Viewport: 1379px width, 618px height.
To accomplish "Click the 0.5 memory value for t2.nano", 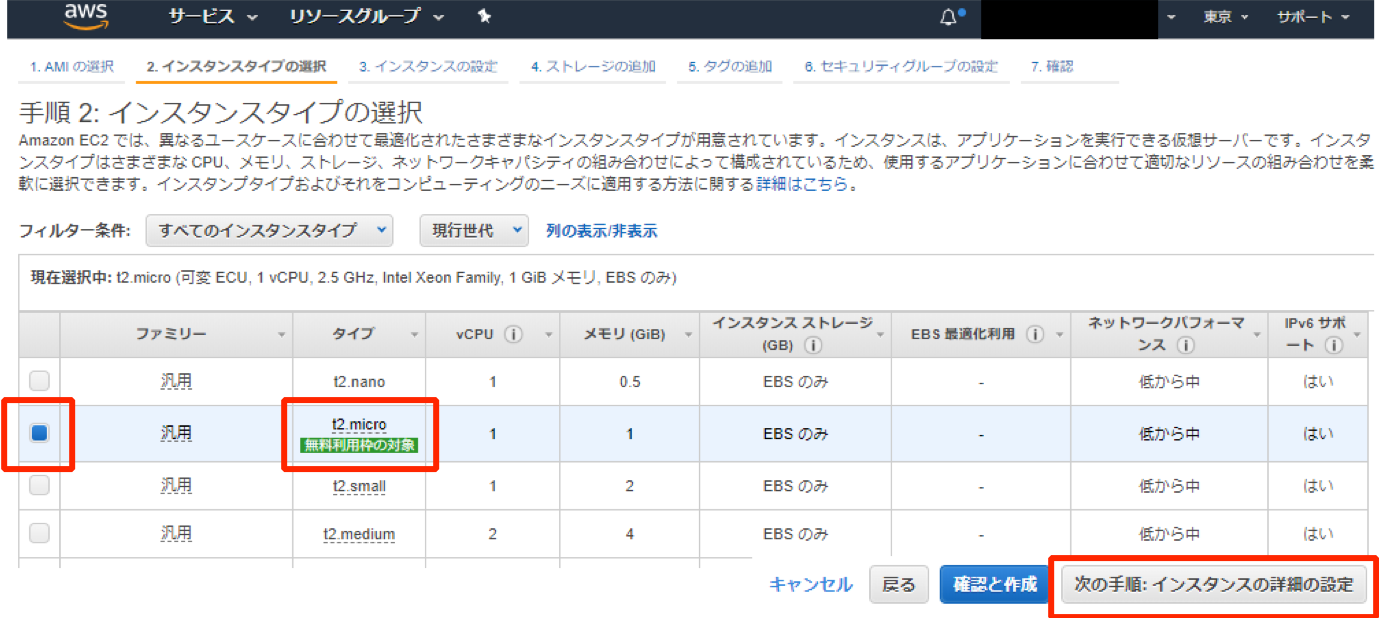I will [x=630, y=382].
